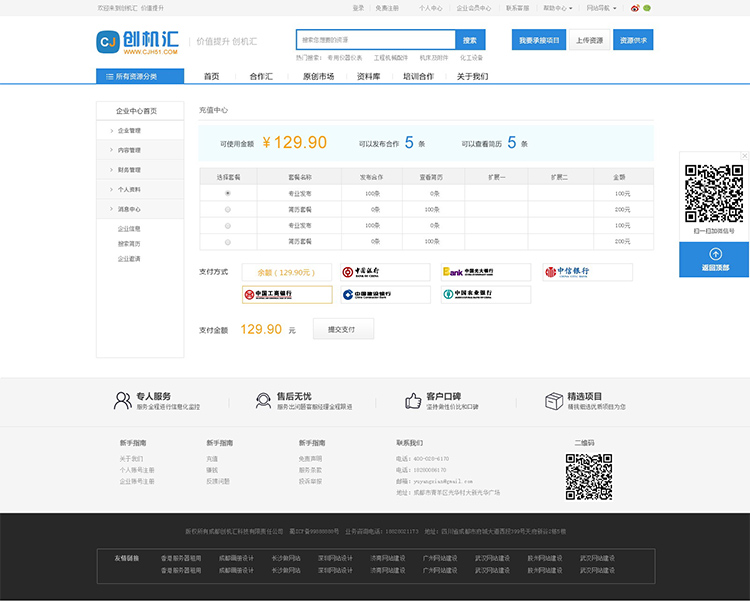Select the last row package radio button
The image size is (750, 602).
228,241
